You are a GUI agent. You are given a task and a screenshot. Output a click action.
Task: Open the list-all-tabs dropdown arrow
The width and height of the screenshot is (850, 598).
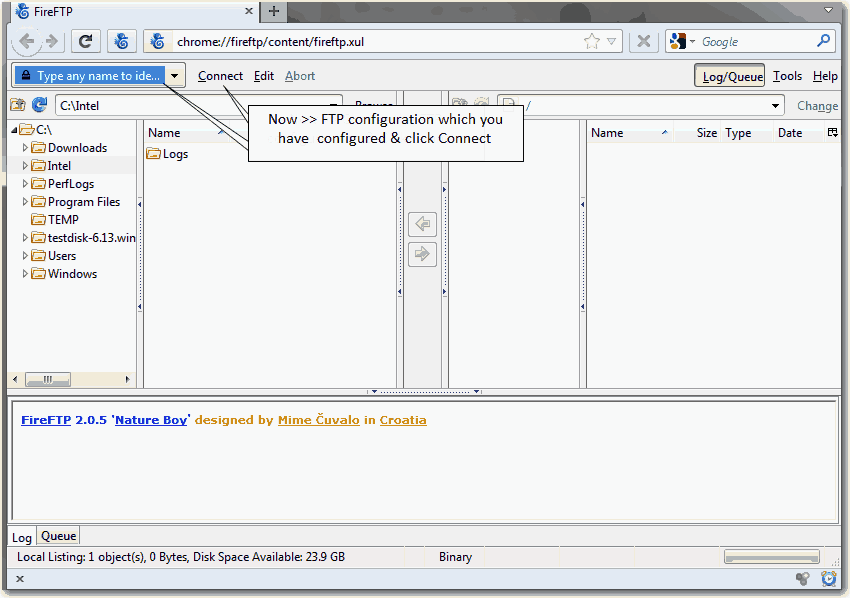[828, 10]
